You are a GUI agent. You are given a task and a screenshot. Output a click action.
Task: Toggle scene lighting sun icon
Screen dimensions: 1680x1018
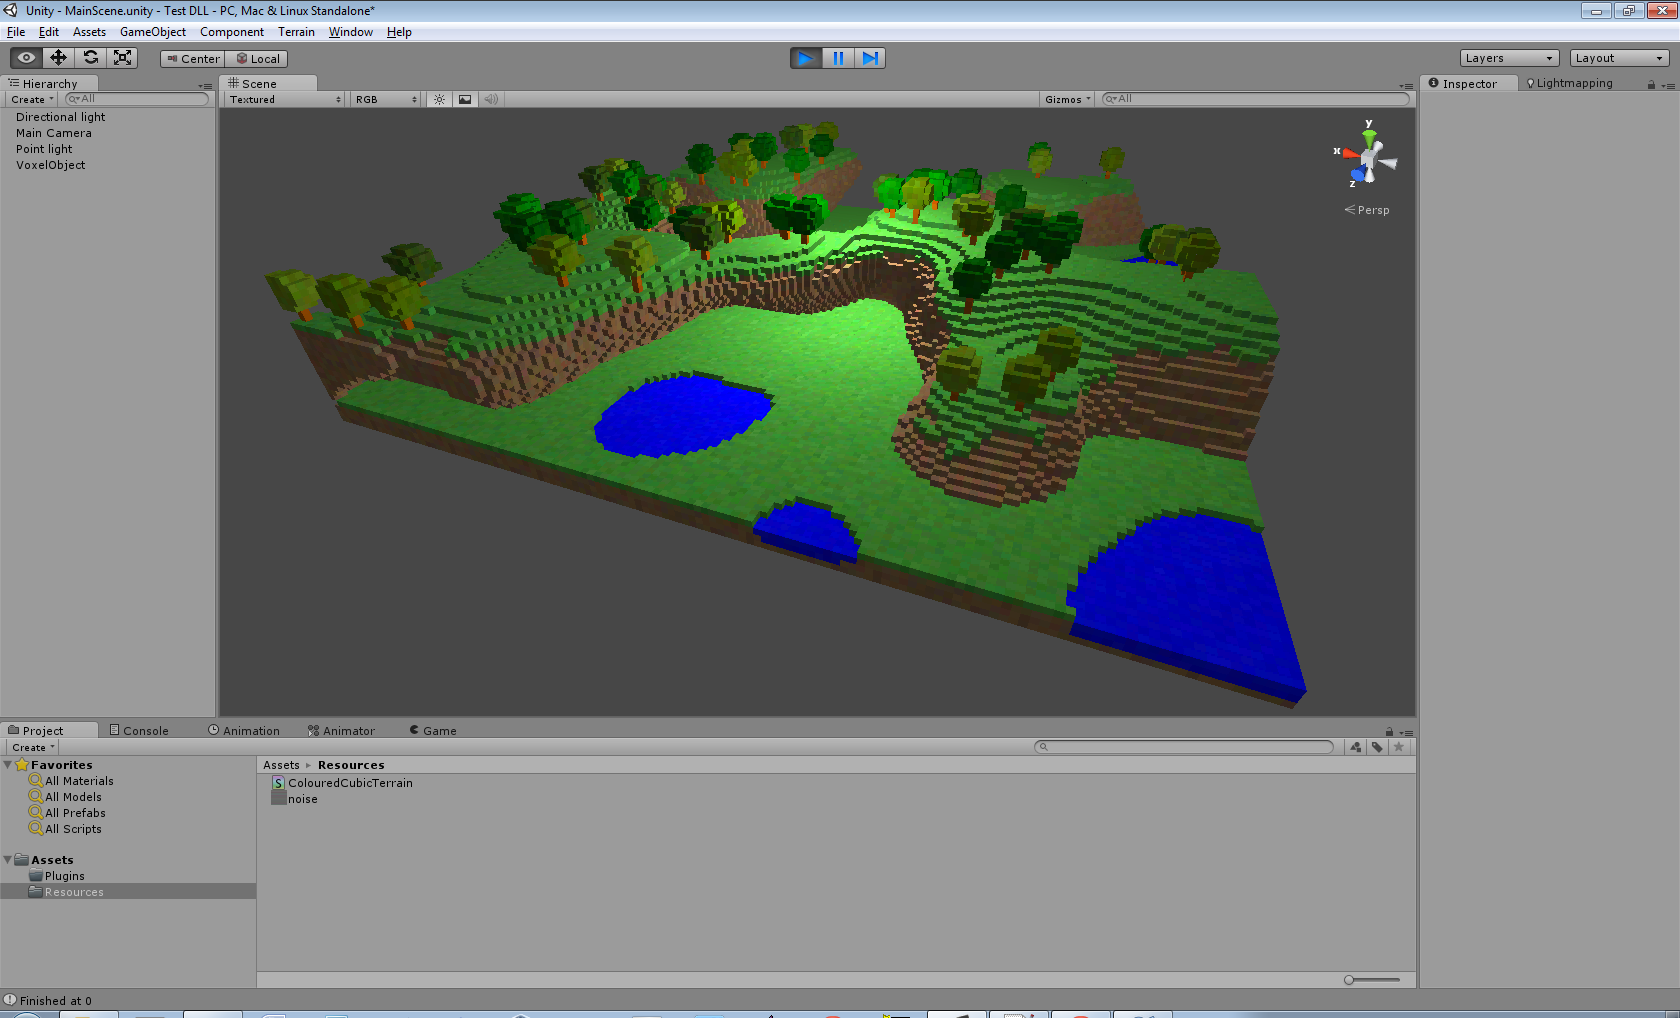pos(439,99)
